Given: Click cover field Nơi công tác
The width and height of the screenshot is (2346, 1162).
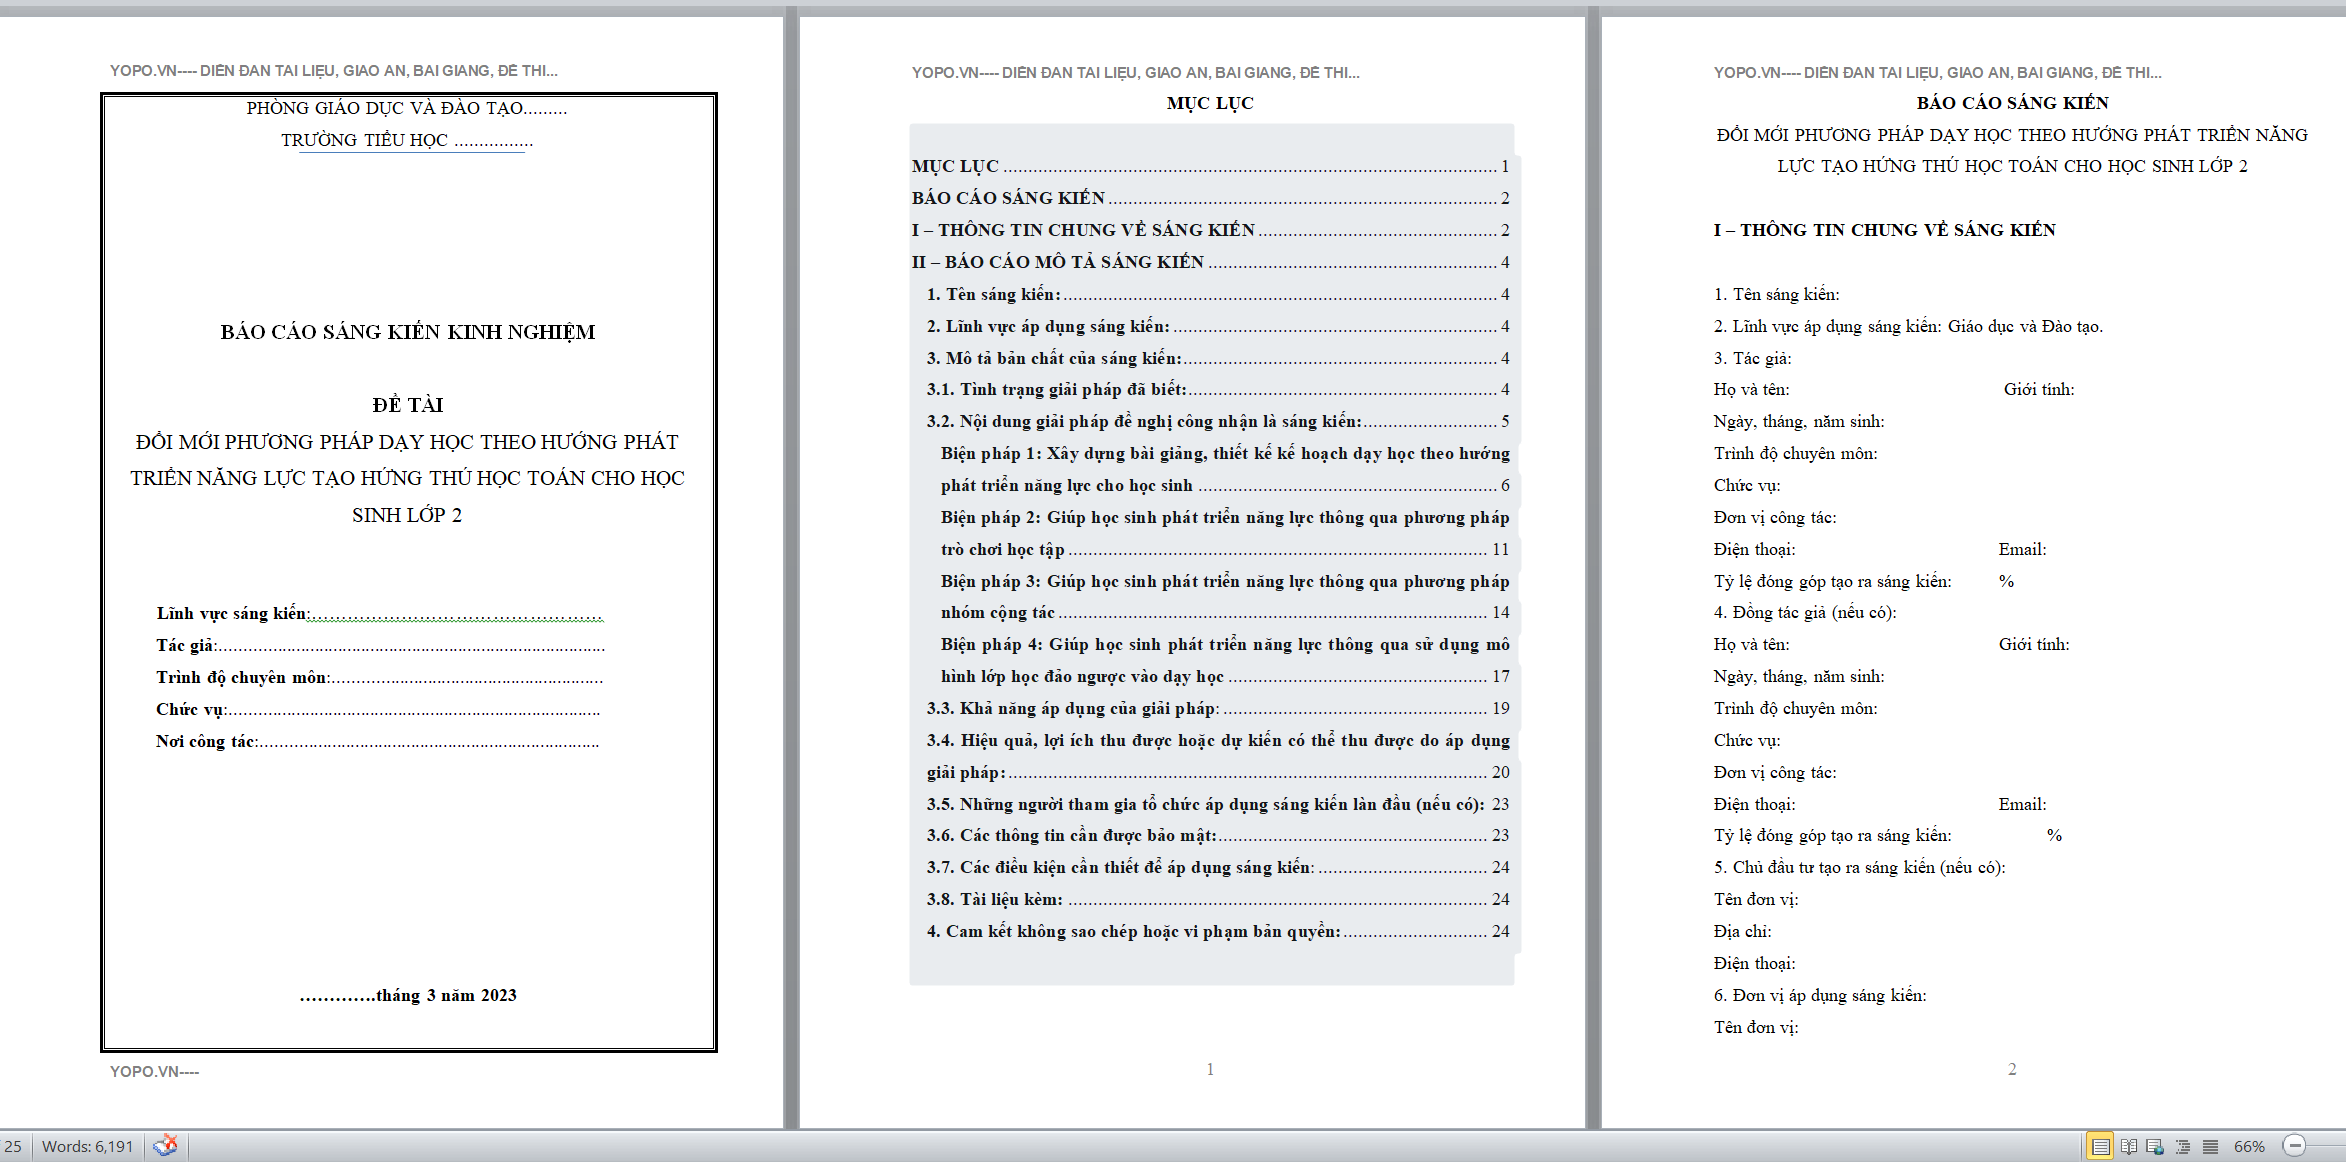Looking at the screenshot, I should click(378, 742).
